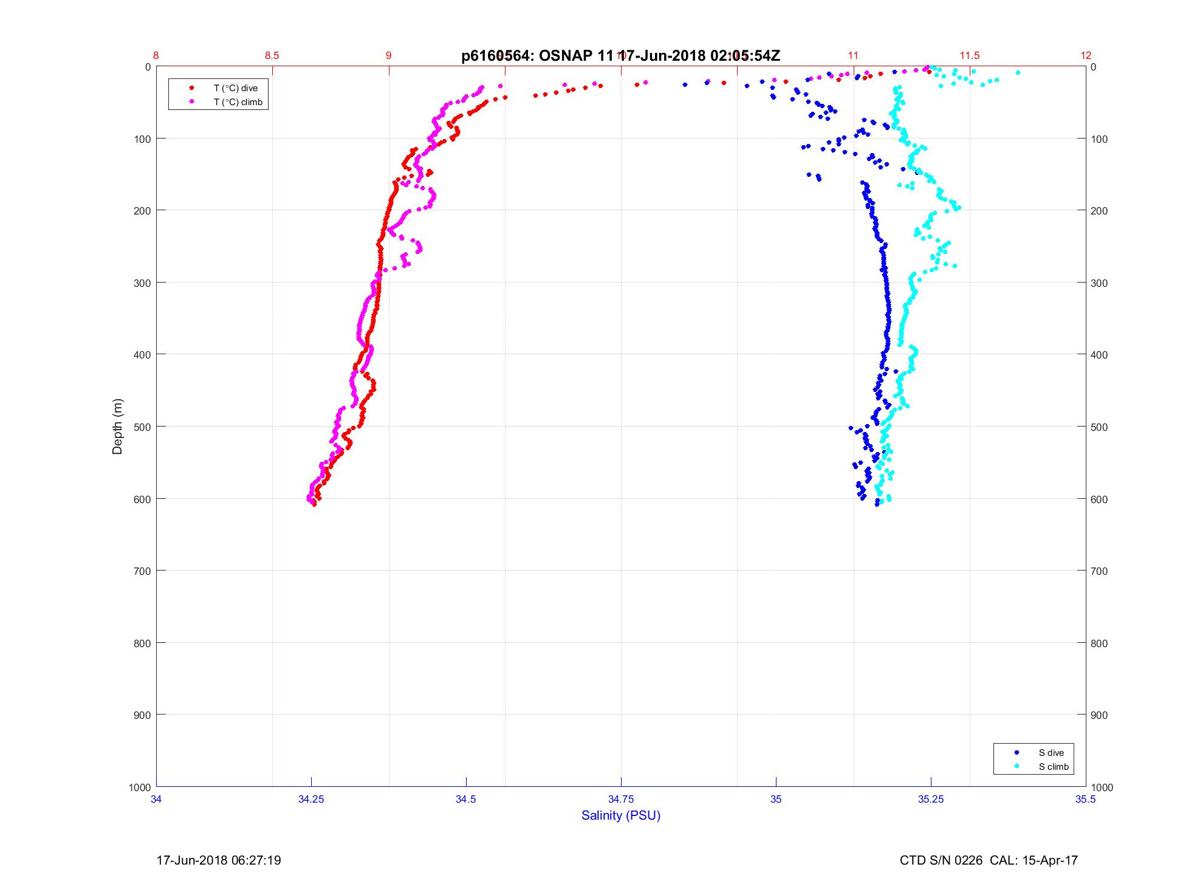
Task: Click the cyan marker beside S climb
Action: tap(1017, 766)
